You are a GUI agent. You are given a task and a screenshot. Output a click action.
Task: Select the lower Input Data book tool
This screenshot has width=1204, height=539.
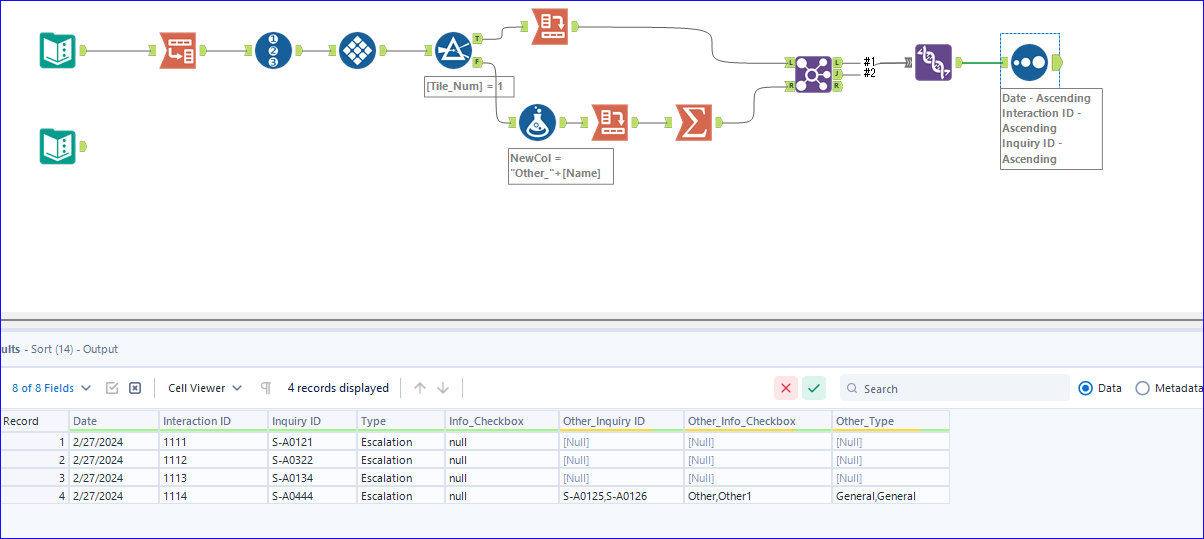pos(57,146)
